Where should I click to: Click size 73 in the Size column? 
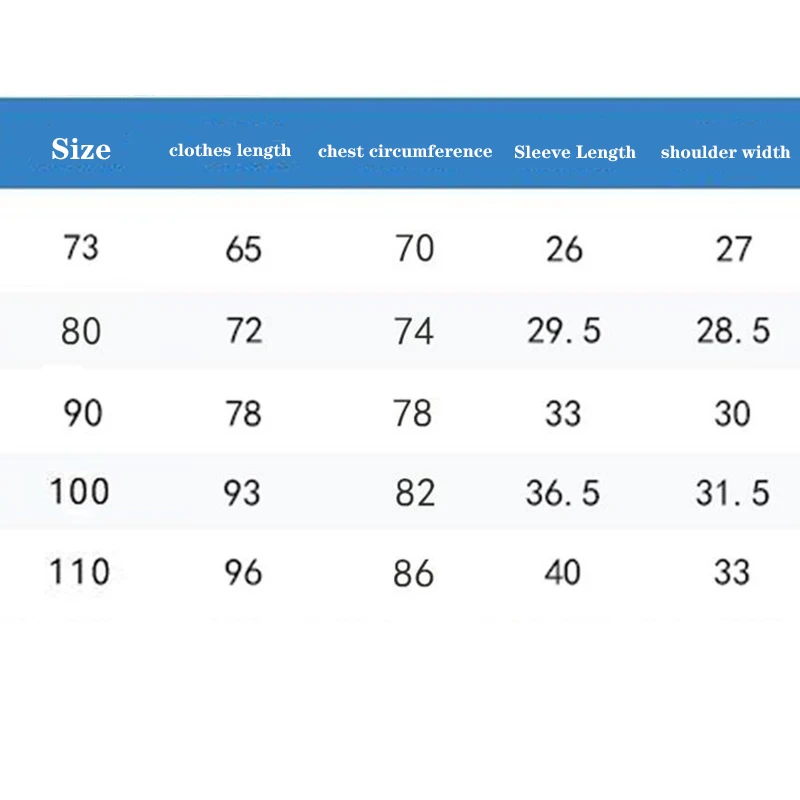pos(81,247)
